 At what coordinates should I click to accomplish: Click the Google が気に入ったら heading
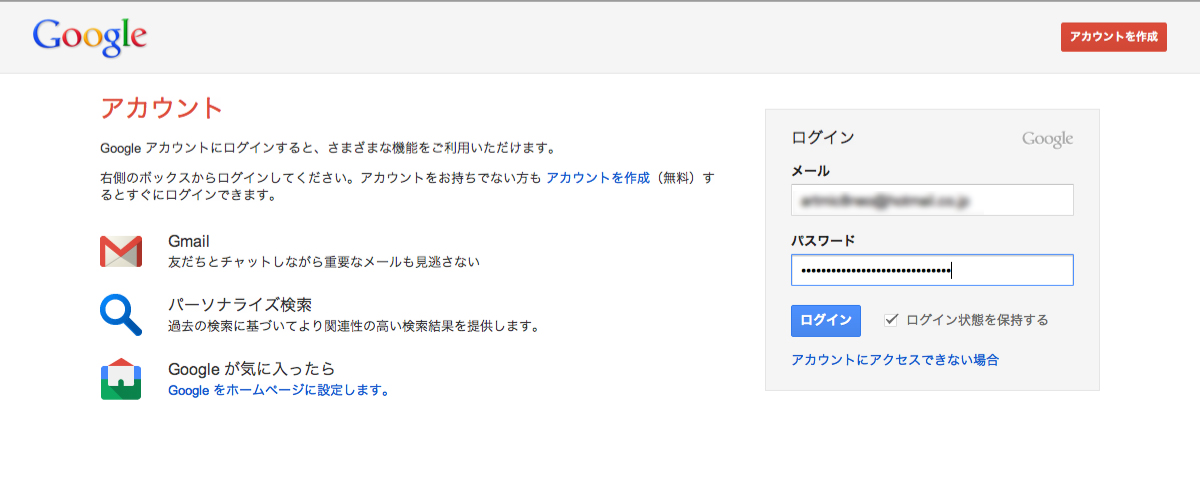(251, 369)
